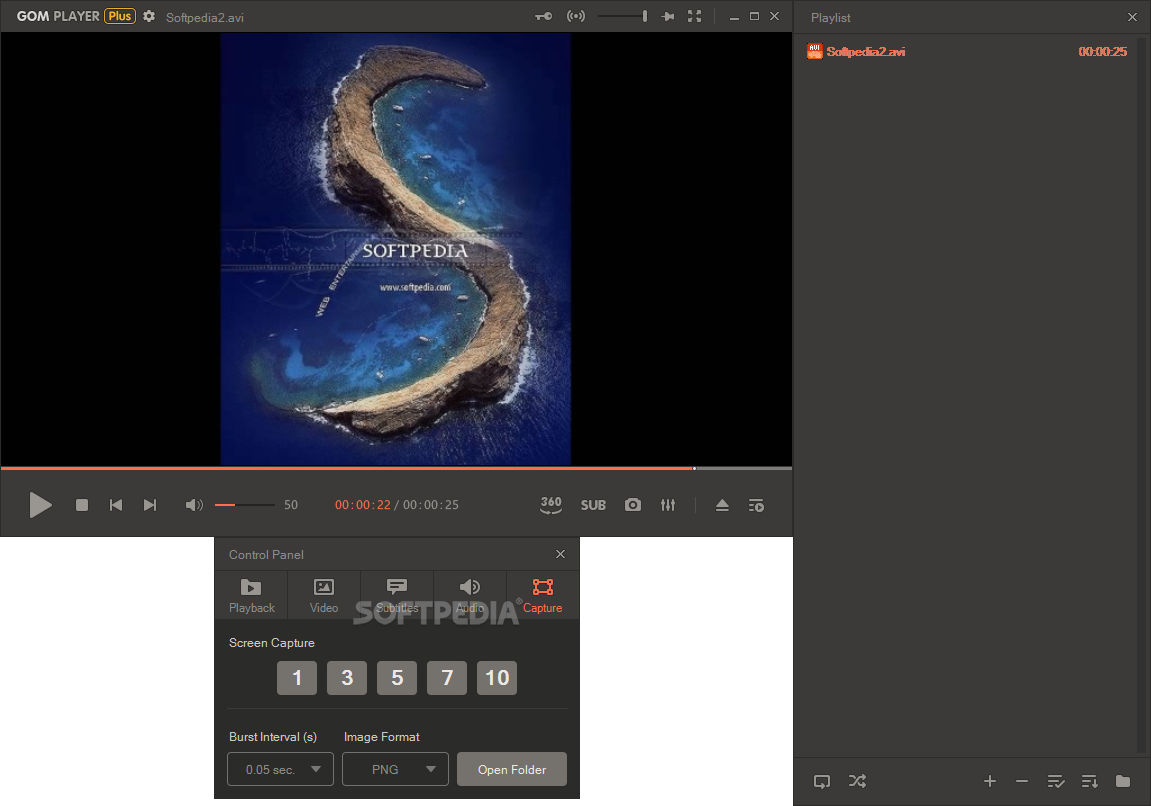
Task: Capture 1 screenshot burst
Action: (x=297, y=678)
